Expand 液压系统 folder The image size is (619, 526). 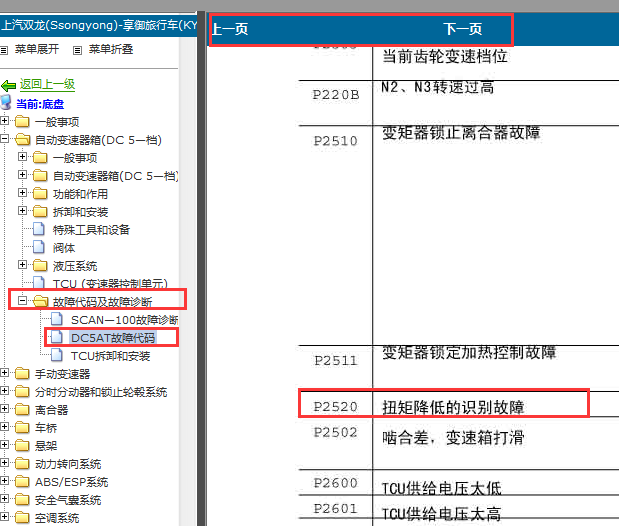tap(23, 265)
